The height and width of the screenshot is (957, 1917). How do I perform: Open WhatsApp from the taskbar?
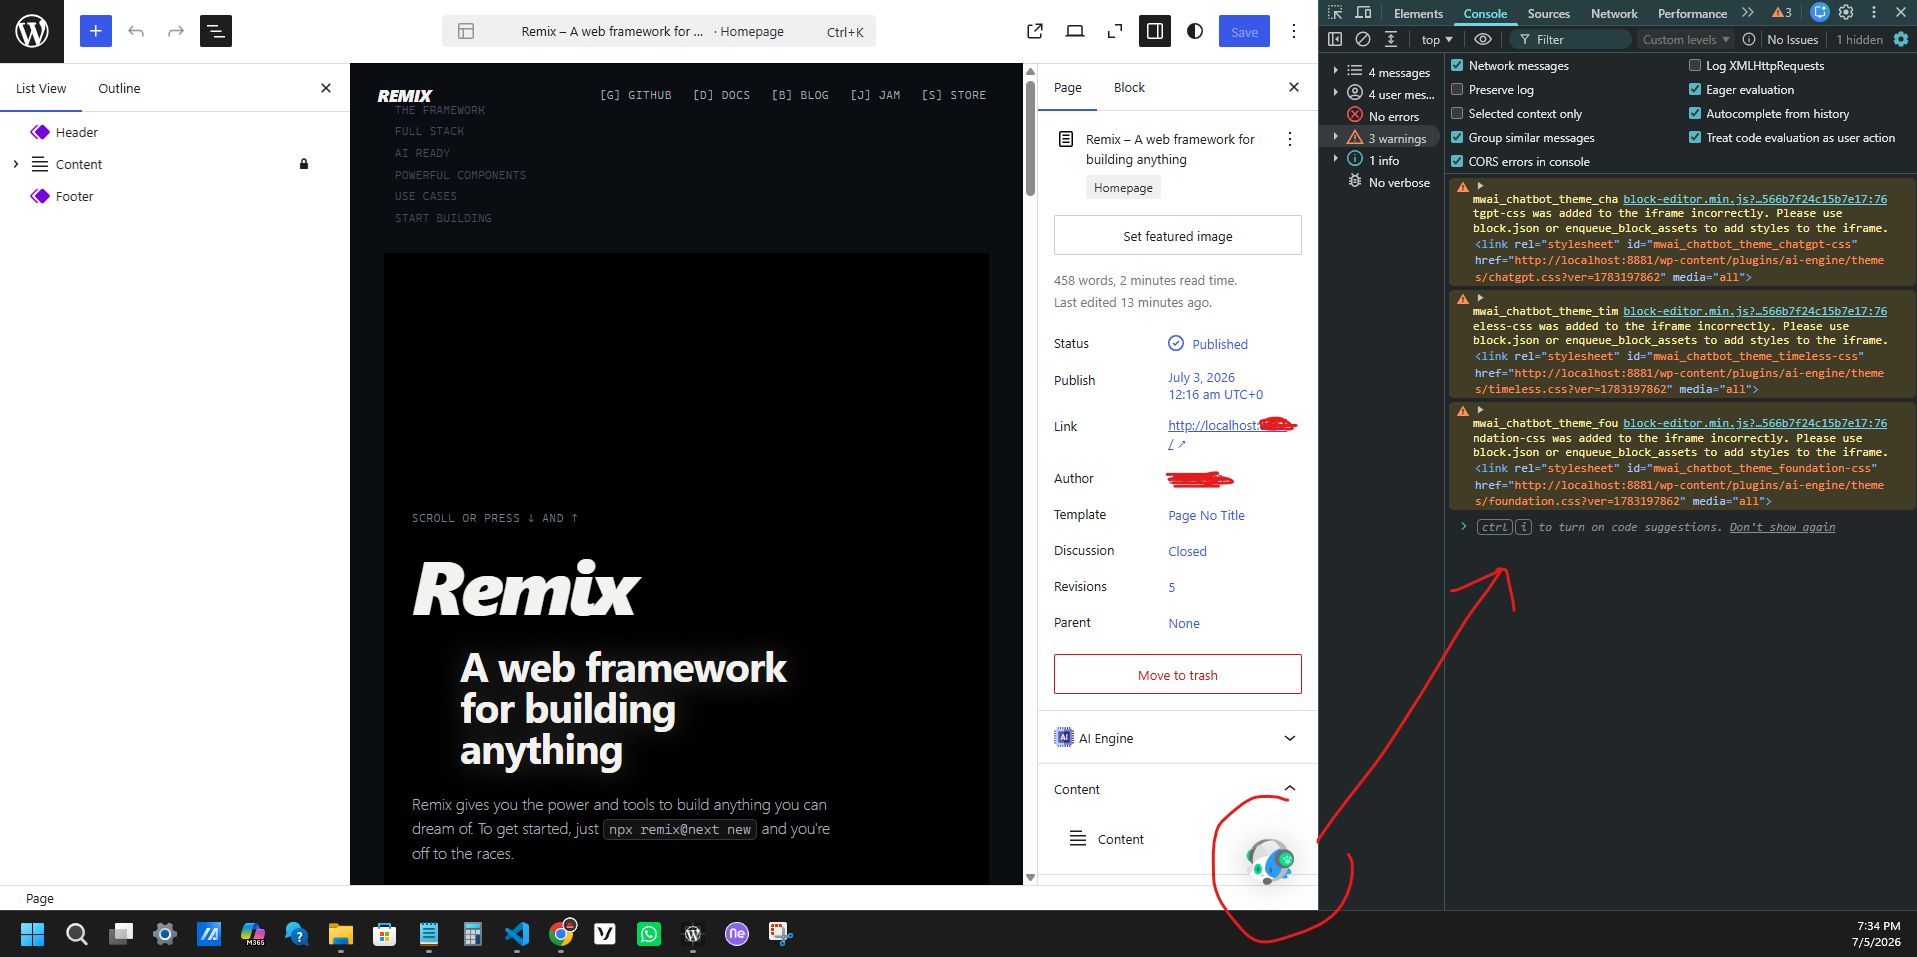click(x=649, y=934)
